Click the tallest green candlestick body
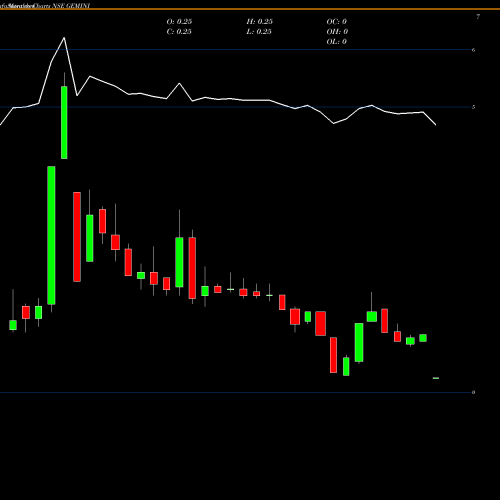Viewport: 500px width, 500px height. click(51, 235)
